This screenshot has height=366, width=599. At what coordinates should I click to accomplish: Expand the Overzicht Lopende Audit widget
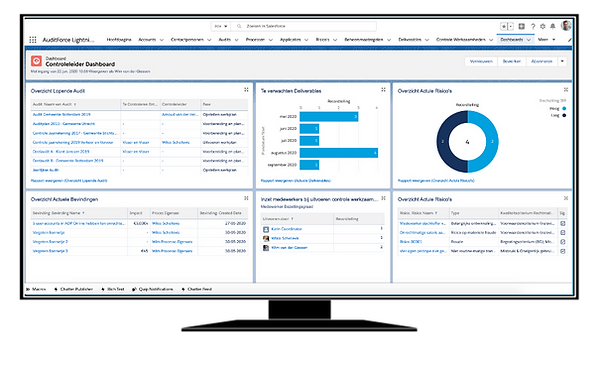point(246,90)
